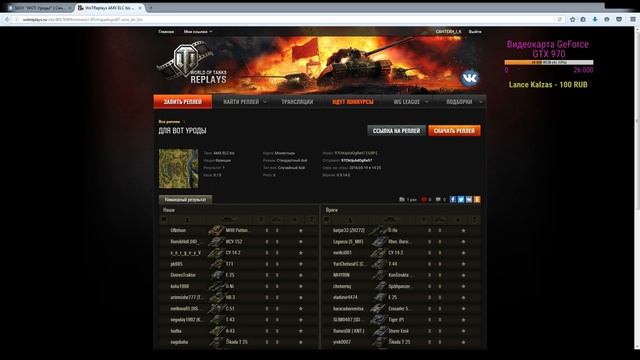This screenshot has height=360, width=640.
Task: Open the browser hamburger menu
Action: (x=633, y=19)
